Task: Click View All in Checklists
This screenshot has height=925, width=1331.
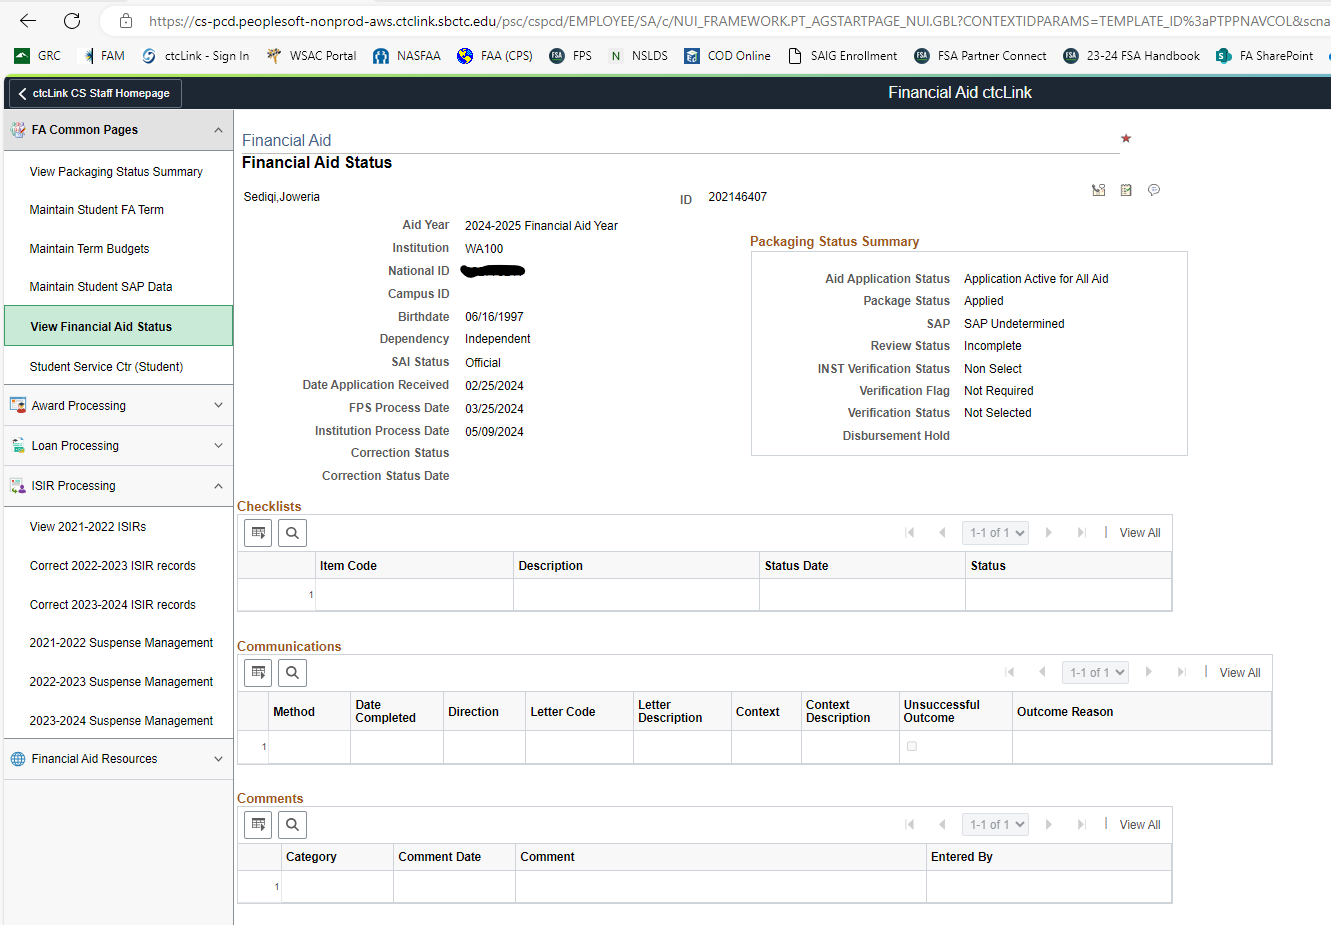Action: coord(1140,533)
